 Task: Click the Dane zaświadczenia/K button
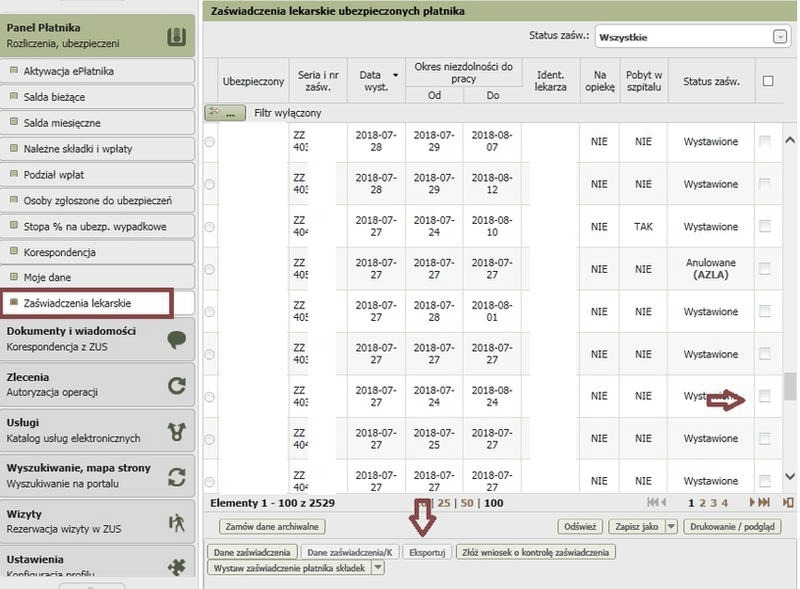[349, 552]
